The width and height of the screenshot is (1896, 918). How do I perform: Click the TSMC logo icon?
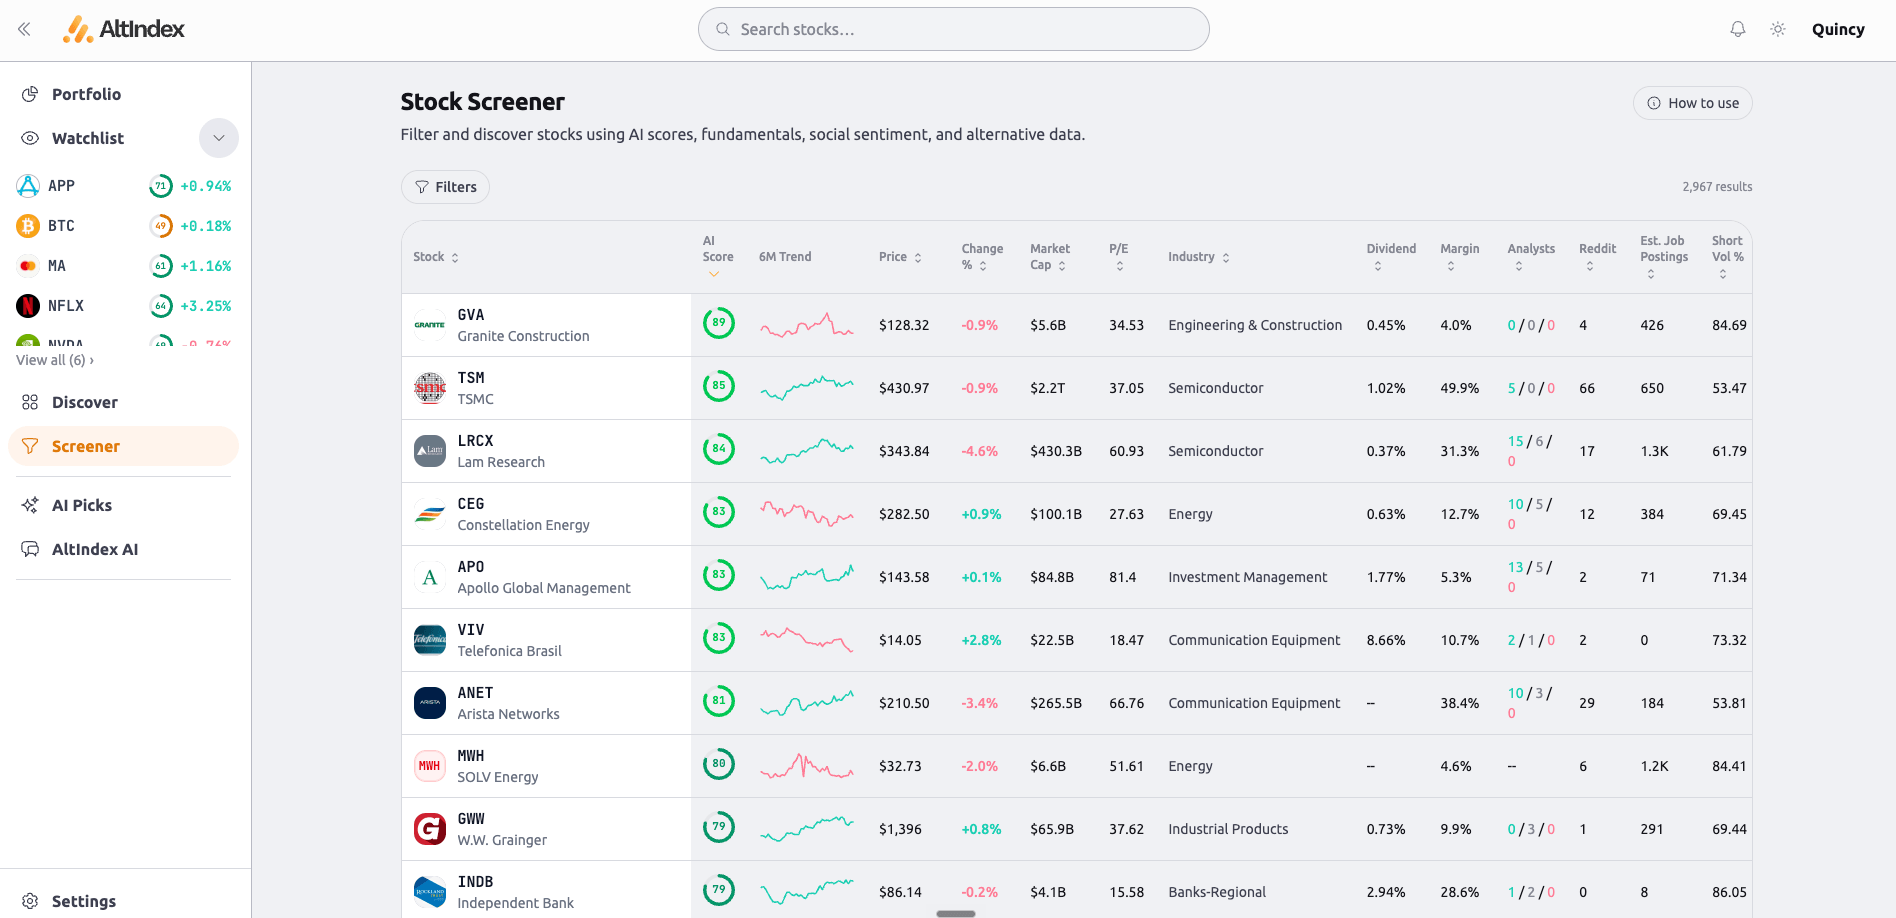click(430, 388)
